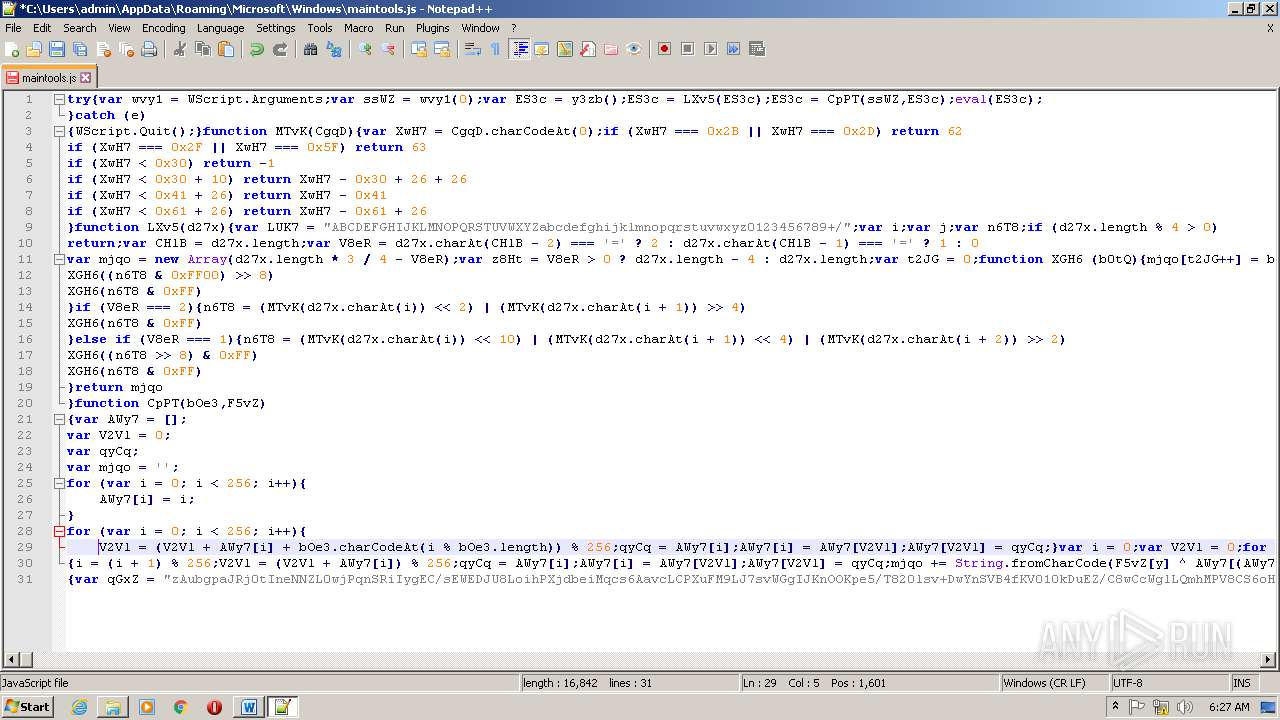Open Chrome from the taskbar
This screenshot has width=1280, height=720.
pos(180,707)
